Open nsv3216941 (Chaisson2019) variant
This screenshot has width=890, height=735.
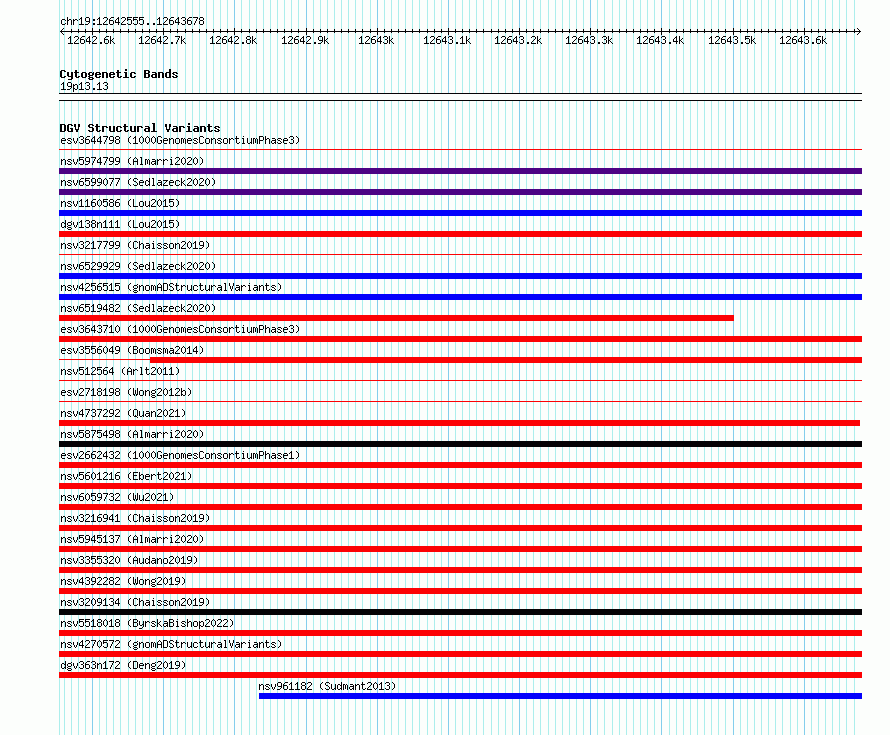pos(135,518)
